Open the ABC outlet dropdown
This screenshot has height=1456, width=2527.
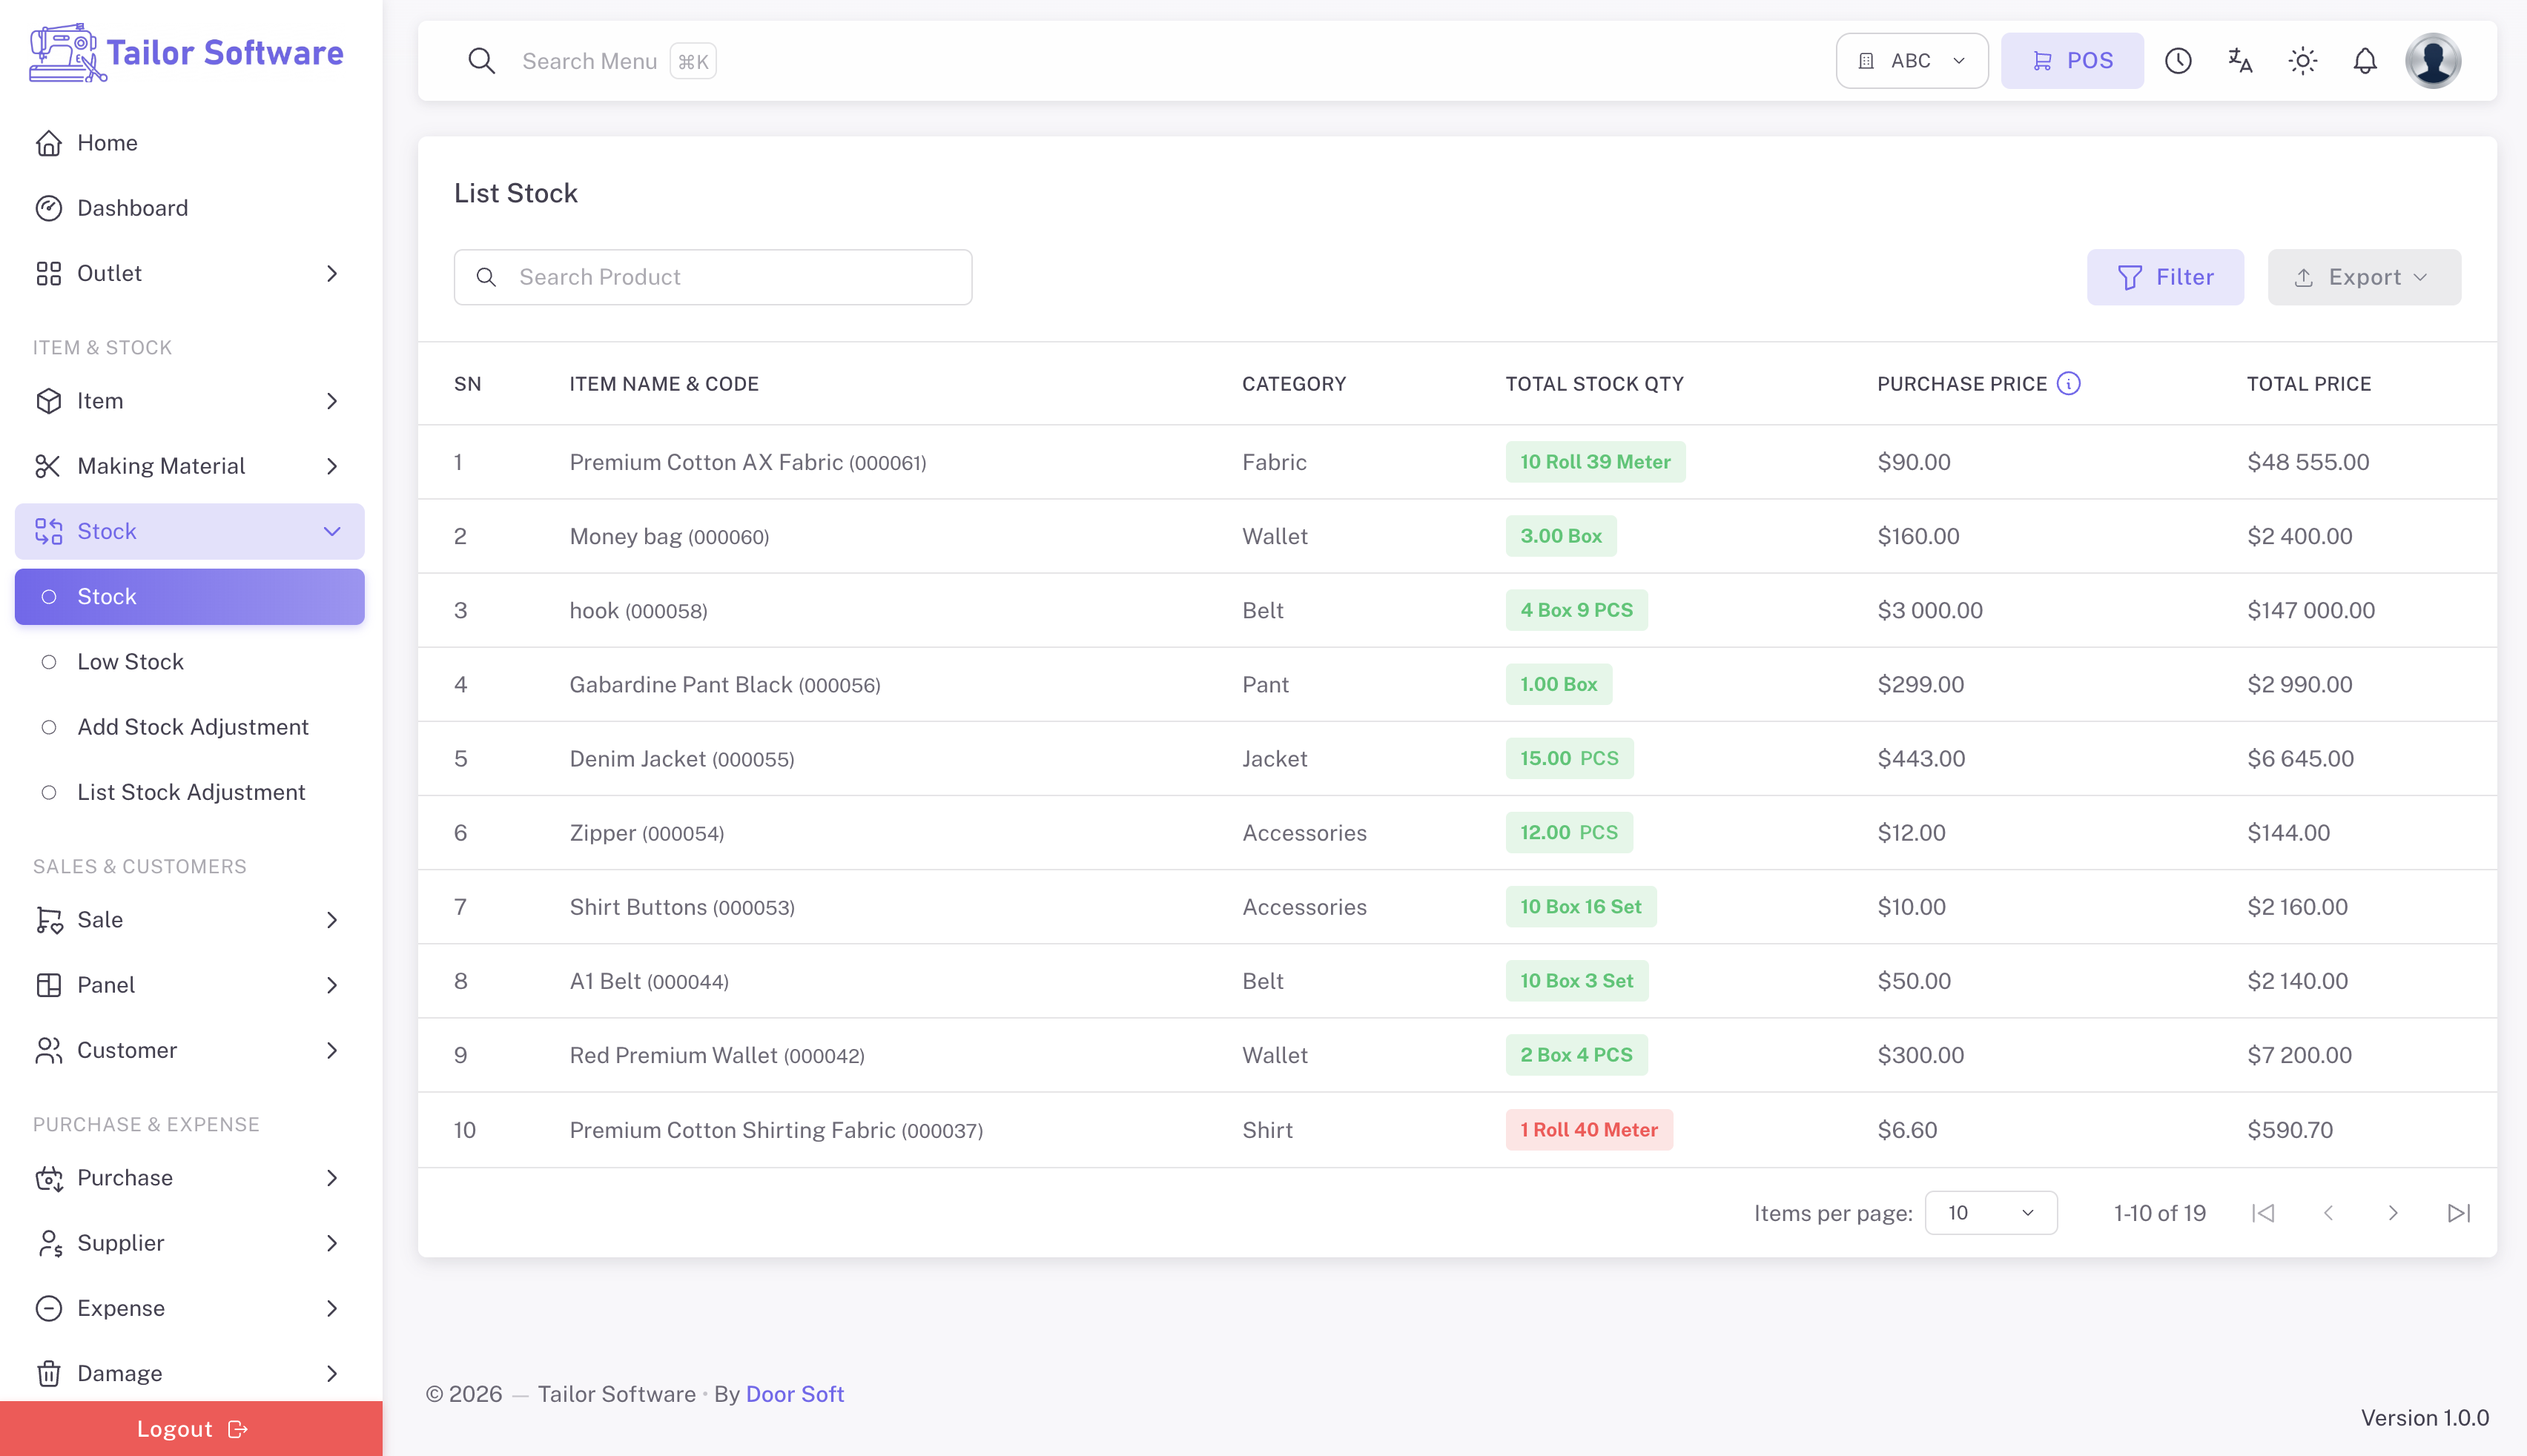coord(1911,61)
